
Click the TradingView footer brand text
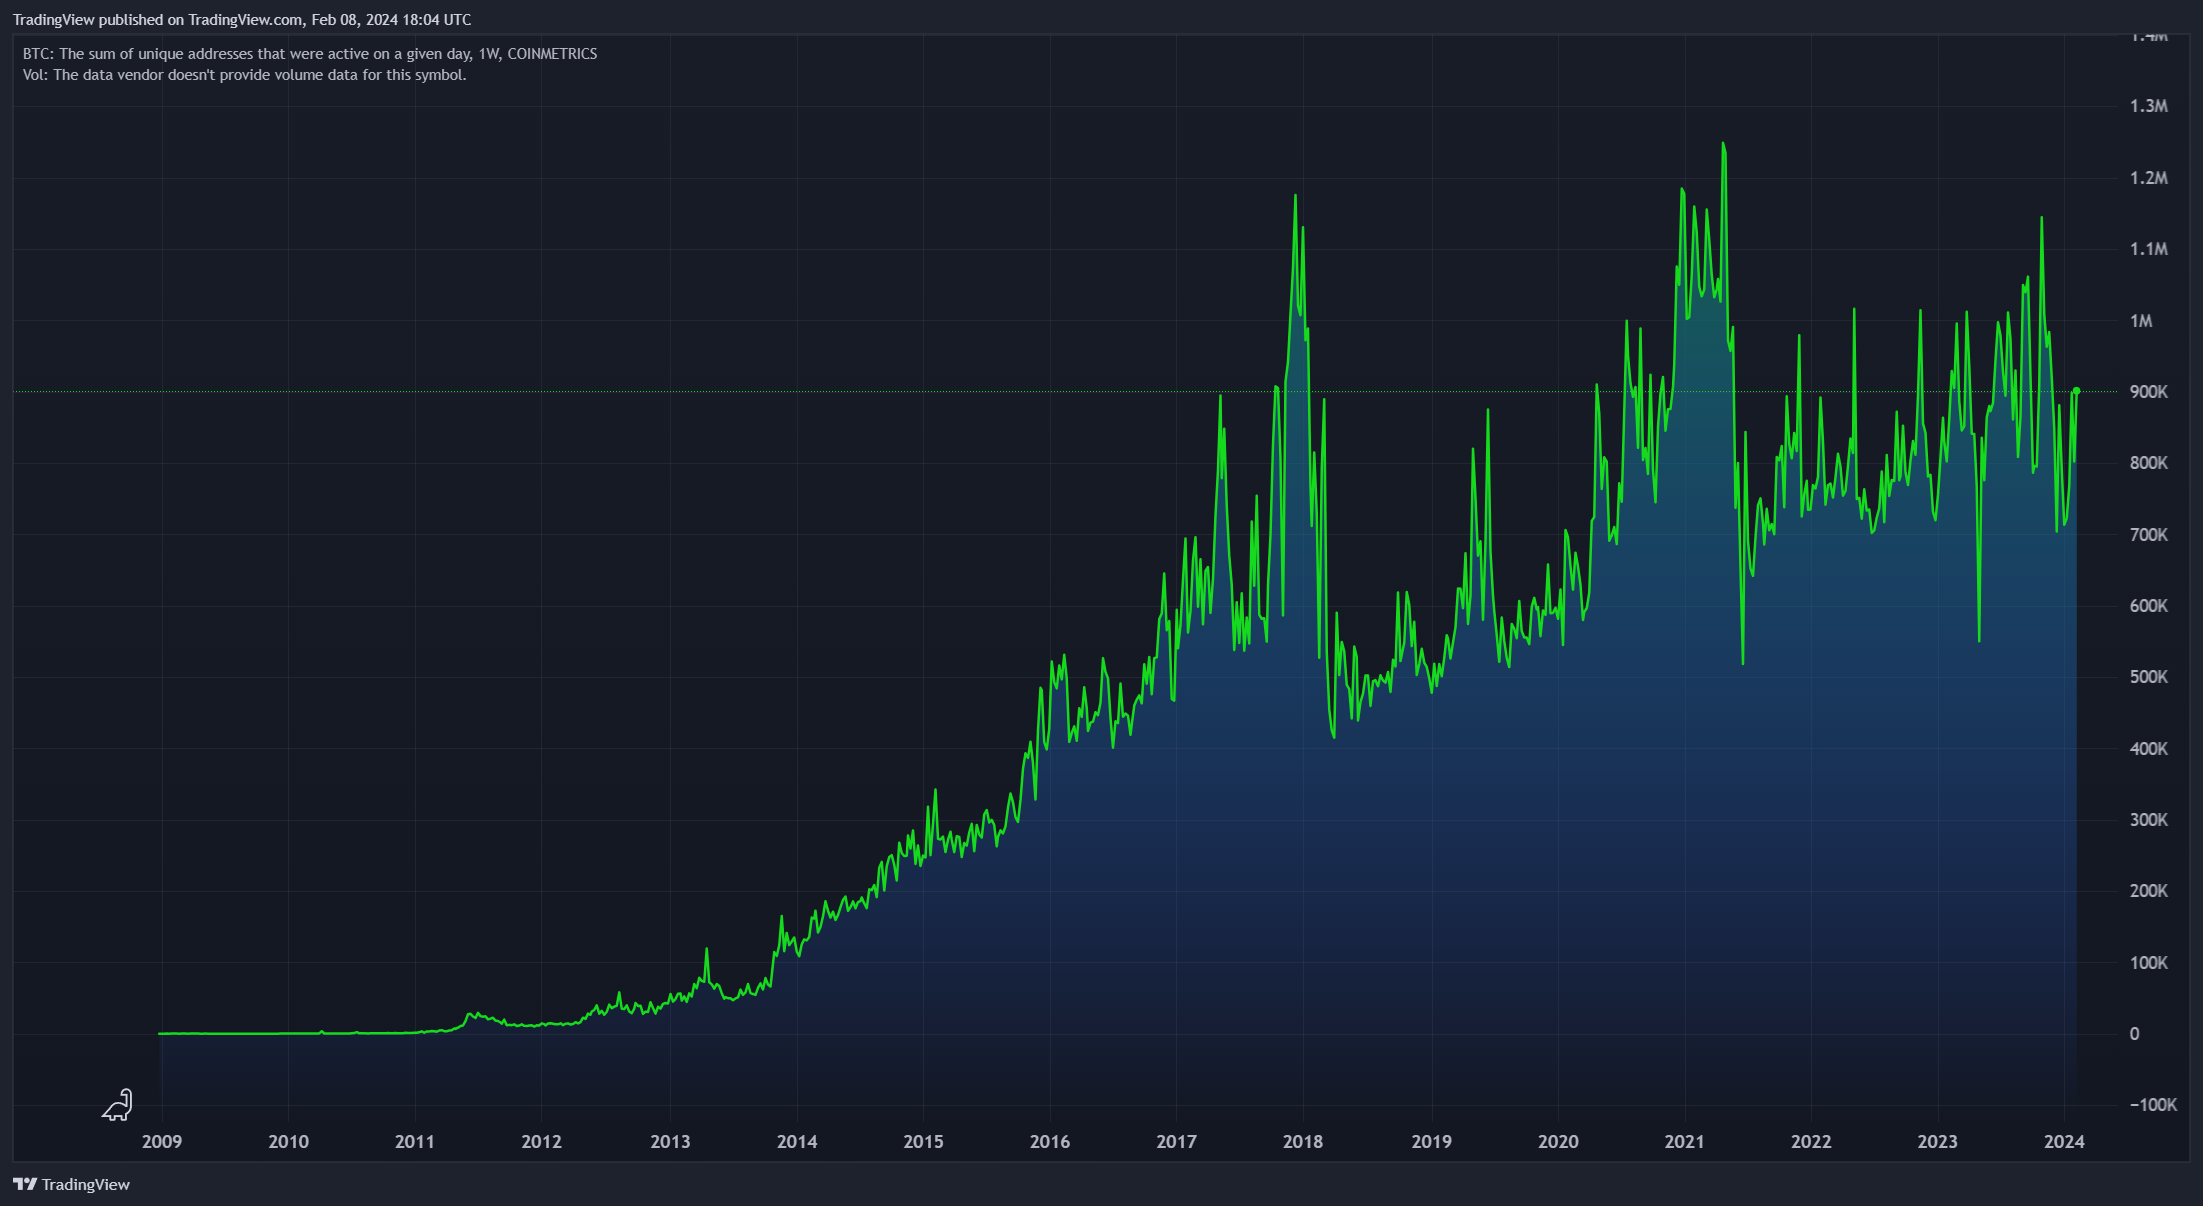click(86, 1184)
